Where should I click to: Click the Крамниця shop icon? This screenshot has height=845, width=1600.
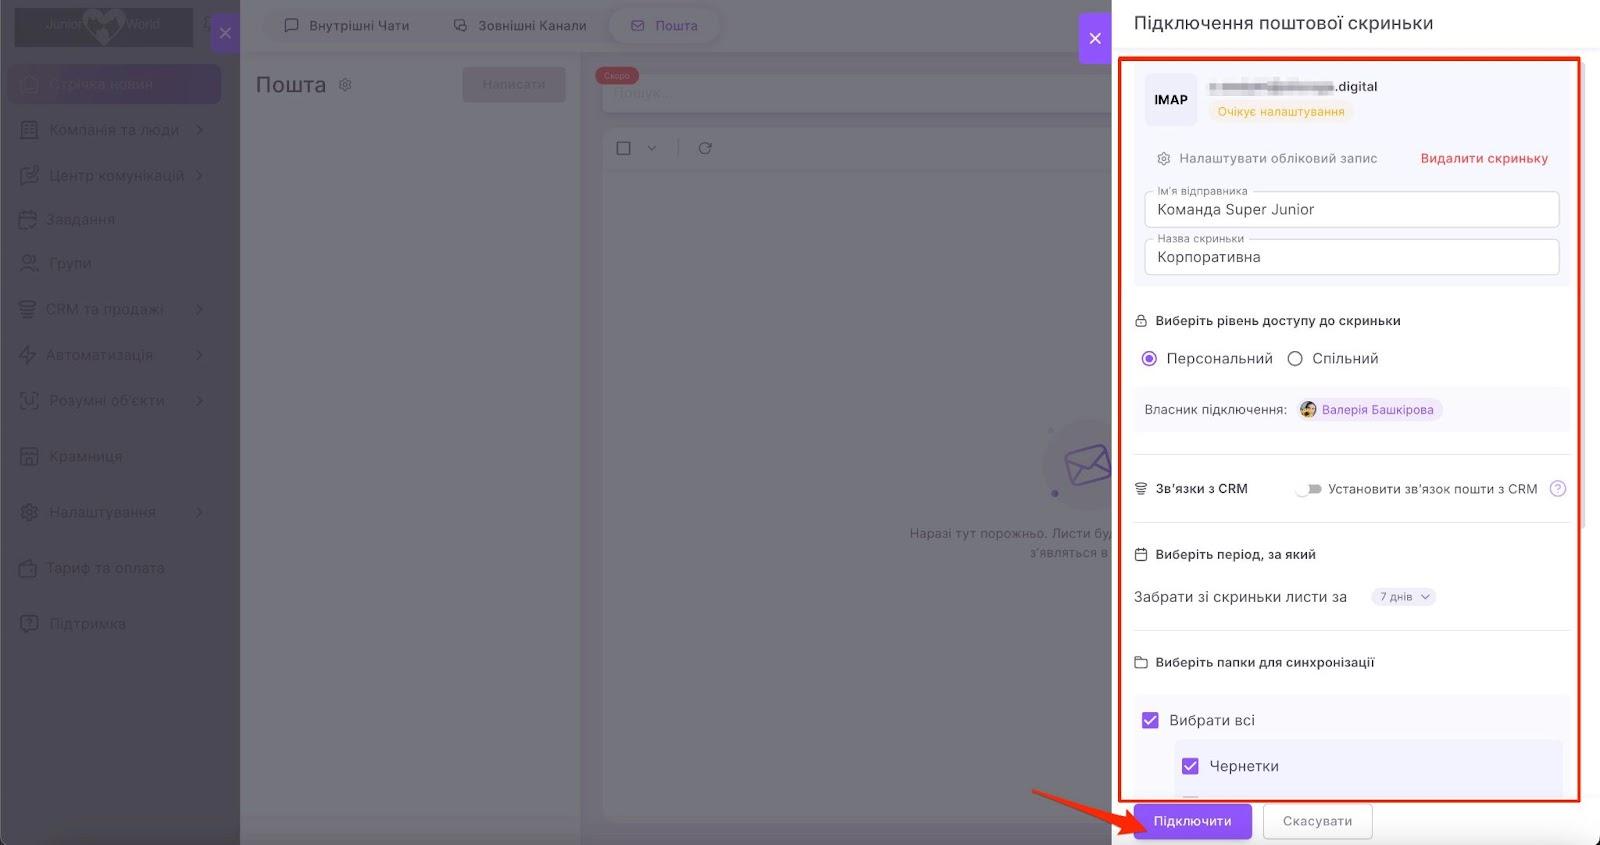(29, 457)
